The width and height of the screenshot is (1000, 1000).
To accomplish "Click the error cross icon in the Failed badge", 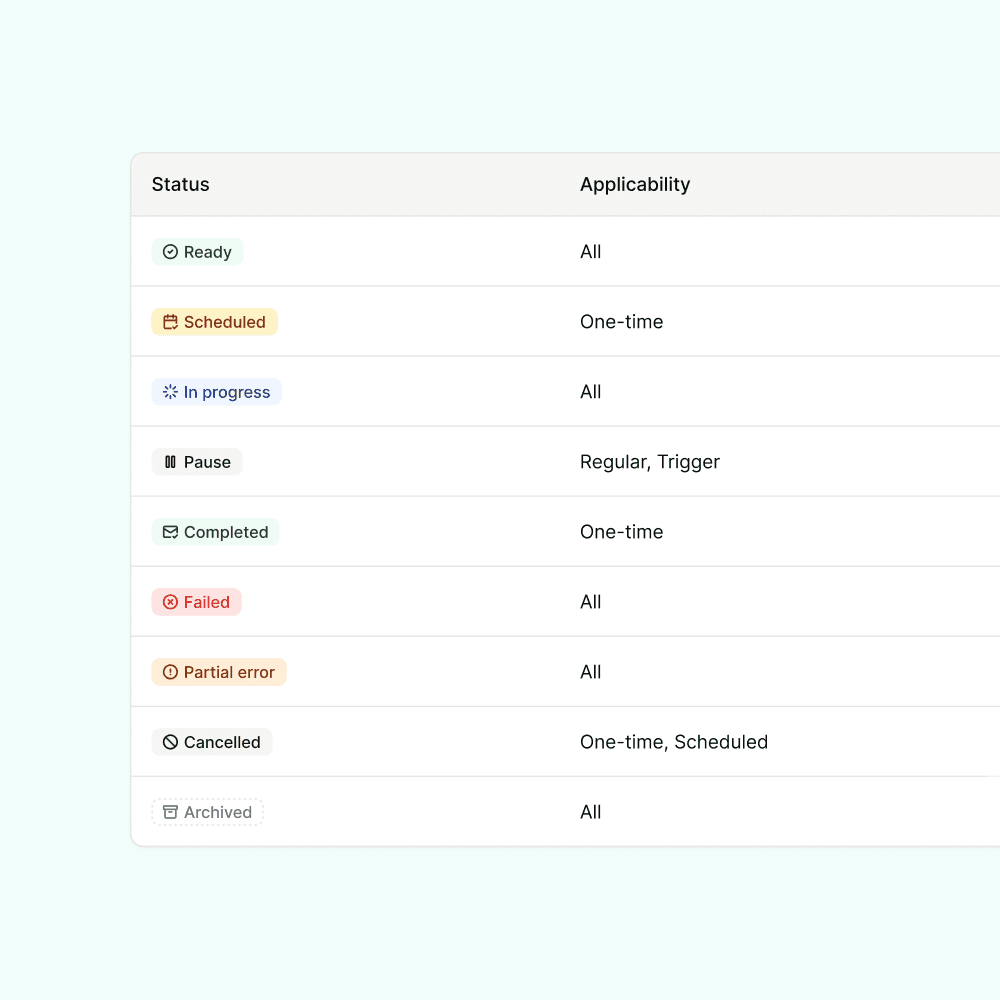I will click(x=170, y=602).
